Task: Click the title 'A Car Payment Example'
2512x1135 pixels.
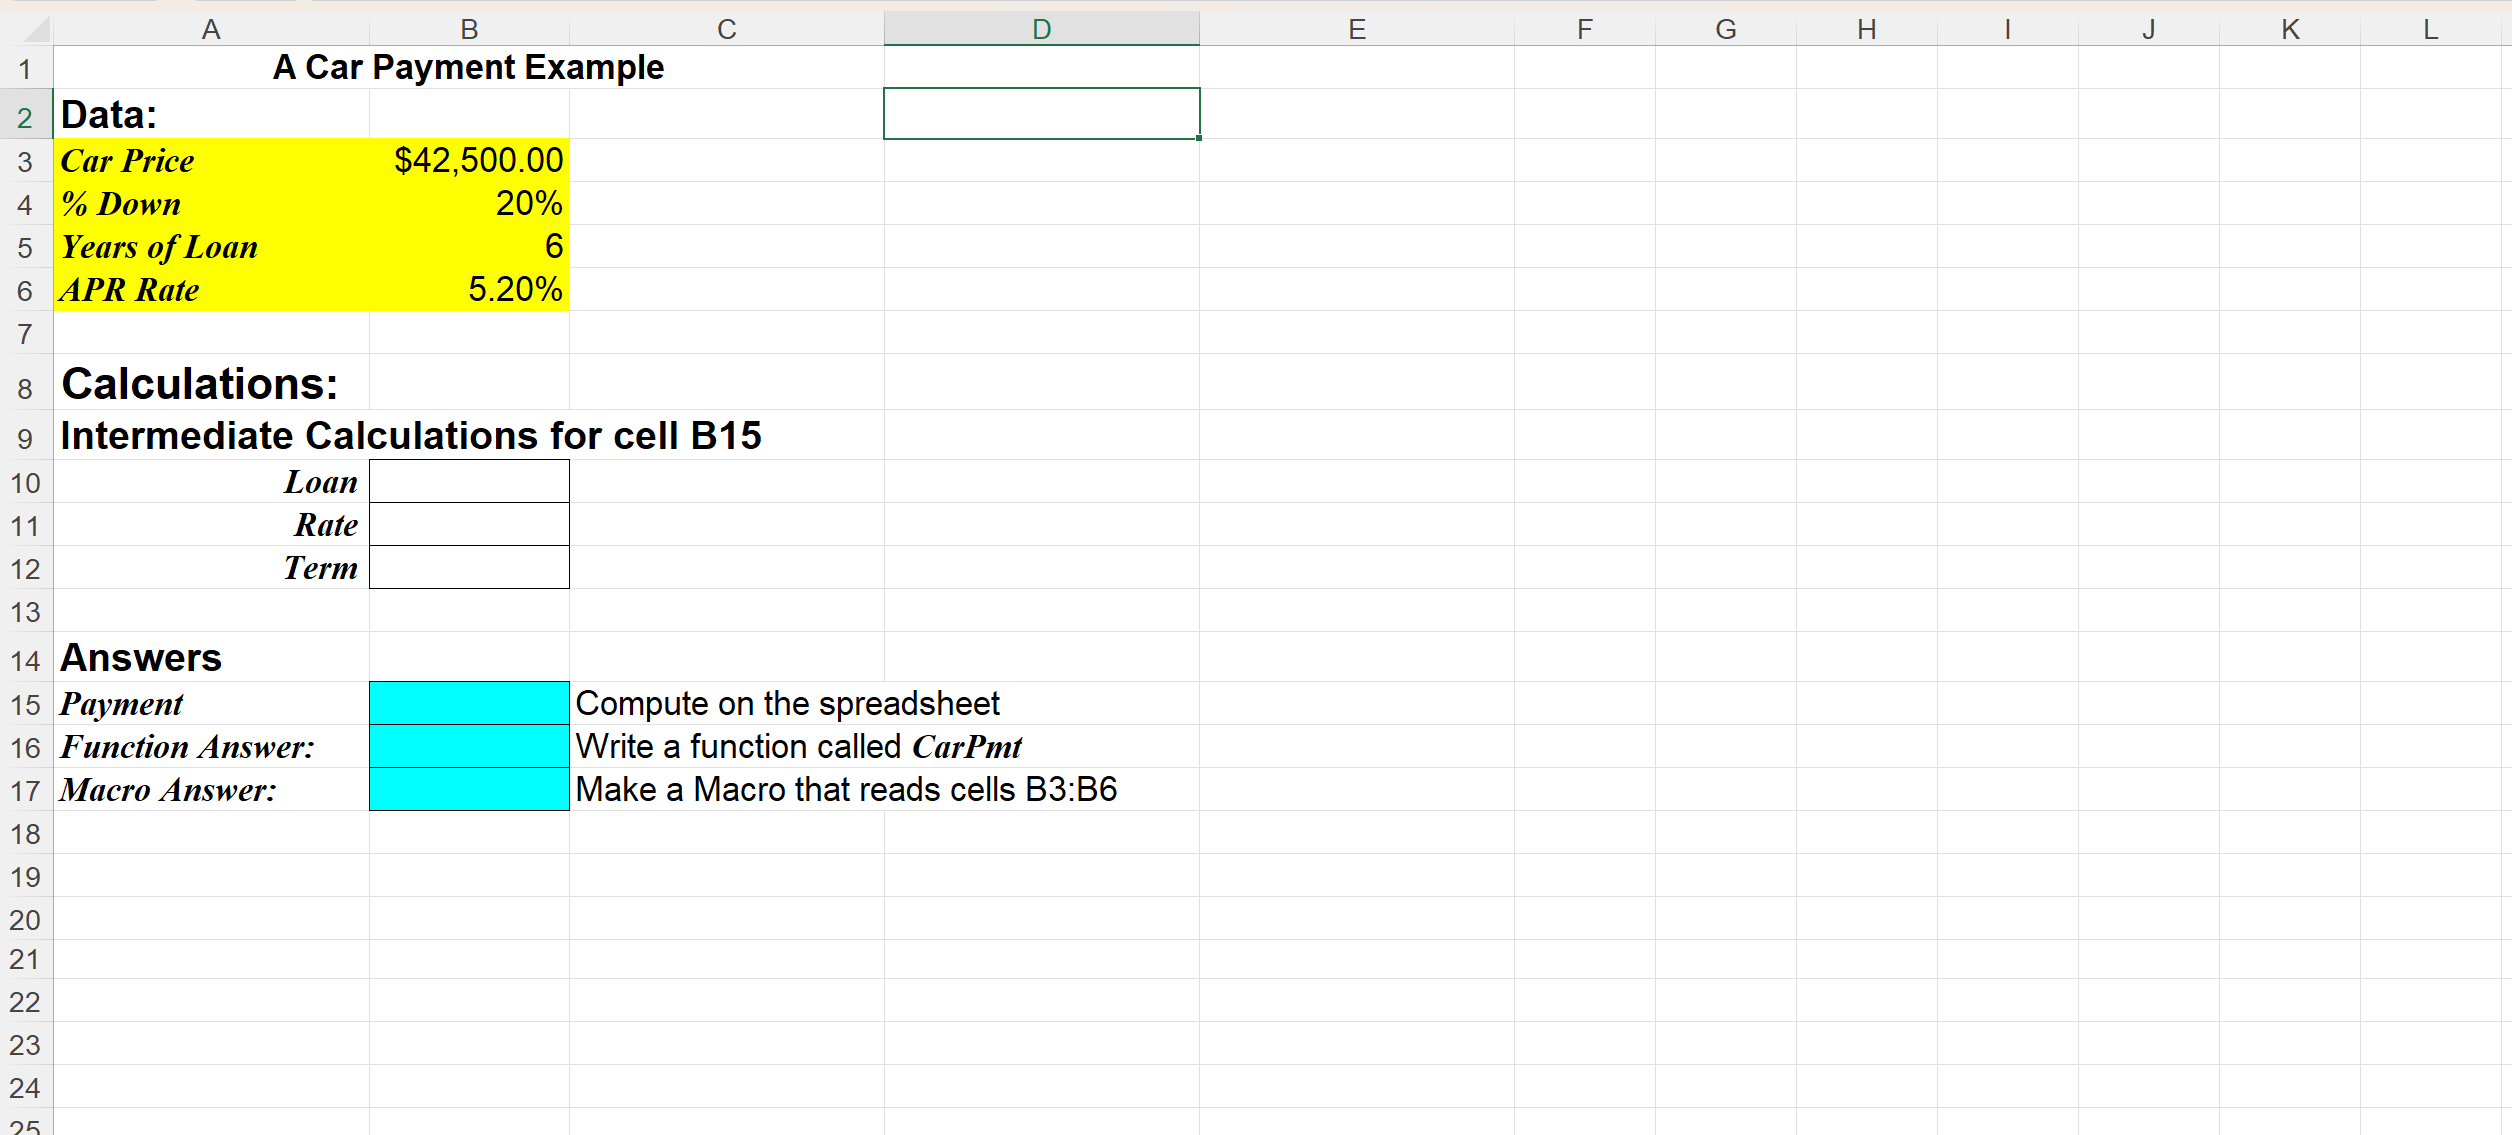Action: [468, 68]
